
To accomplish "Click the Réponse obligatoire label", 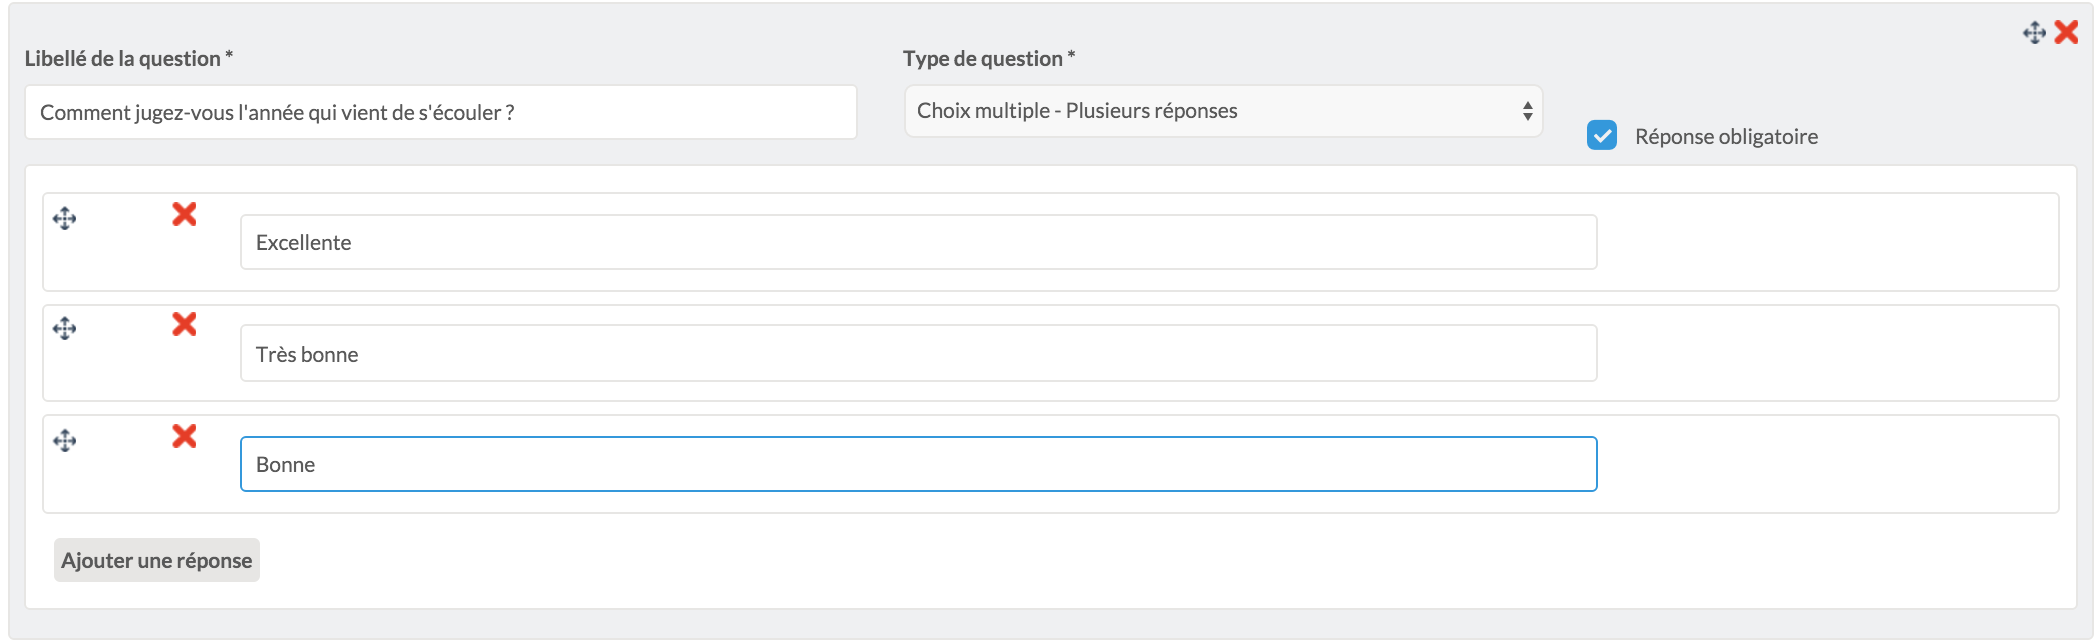I will [x=1726, y=137].
